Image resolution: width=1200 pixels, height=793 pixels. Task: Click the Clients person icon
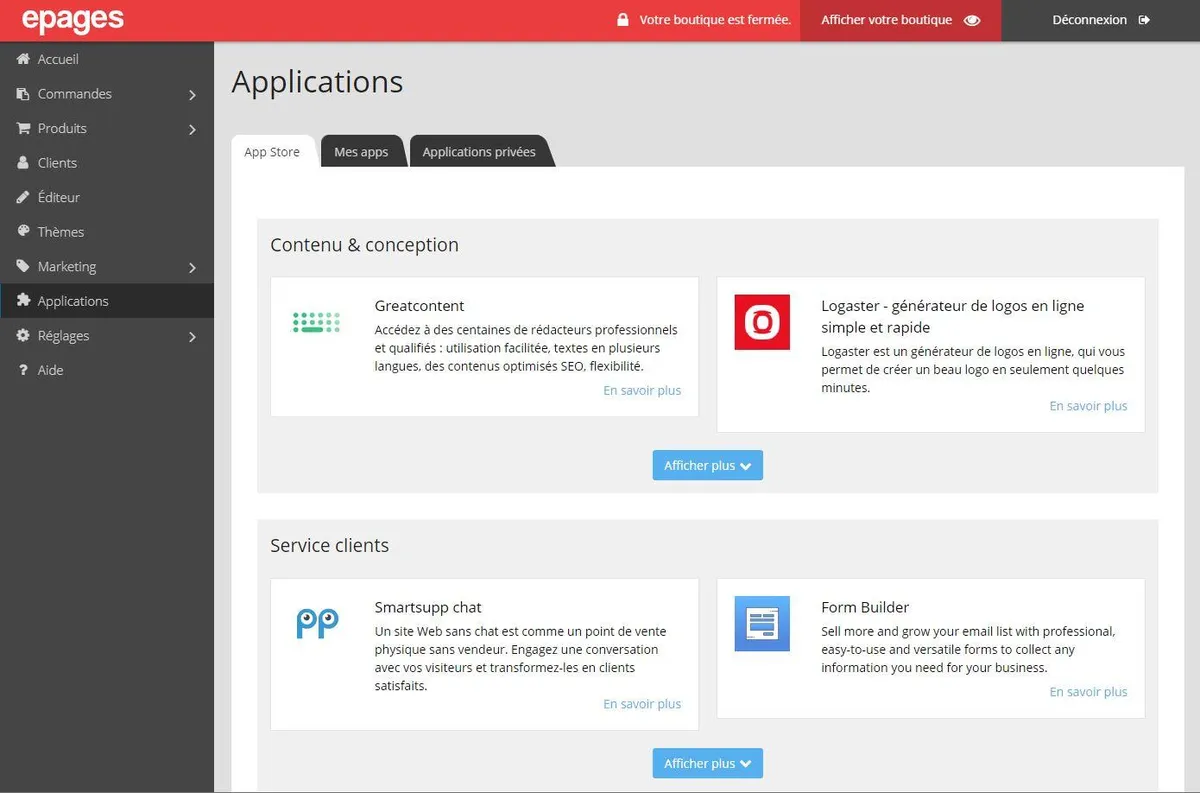click(x=23, y=163)
